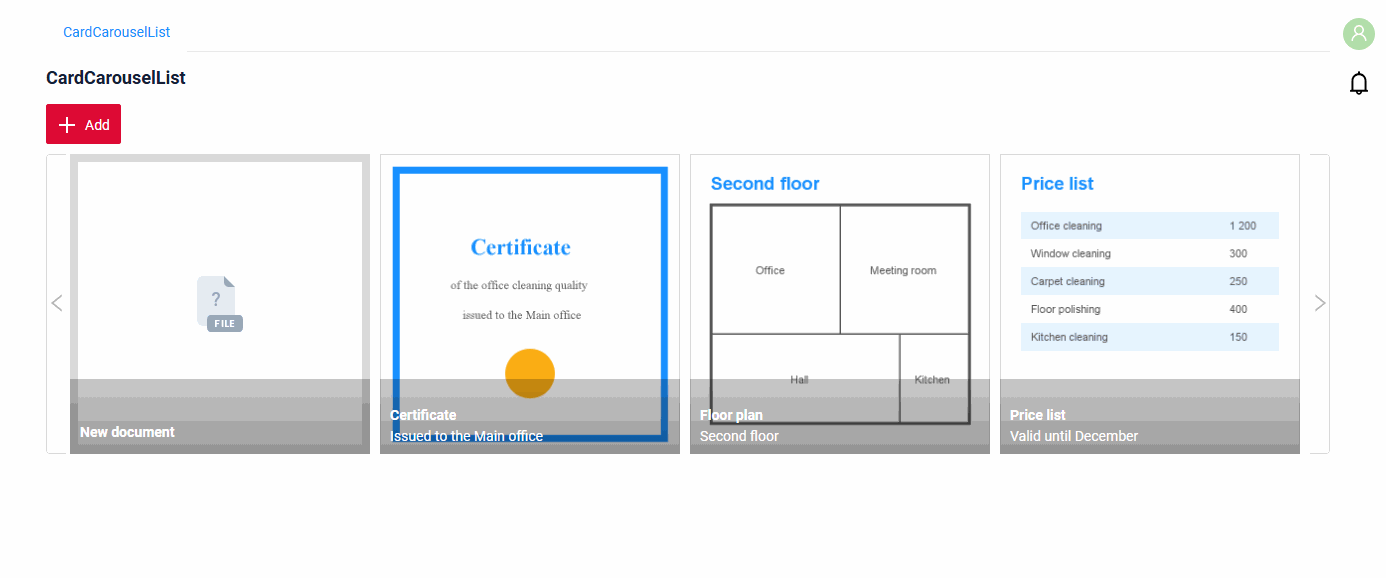This screenshot has width=1386, height=578.
Task: Open the Floor plan card thumbnail
Action: point(840,304)
